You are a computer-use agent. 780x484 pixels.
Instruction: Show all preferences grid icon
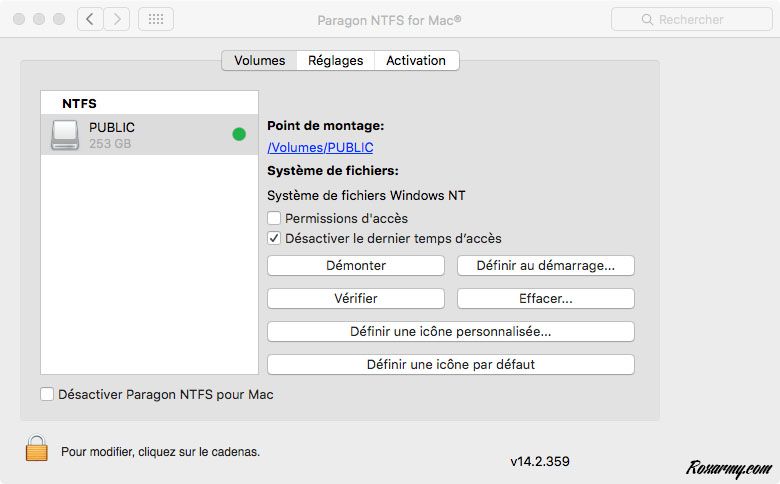155,19
